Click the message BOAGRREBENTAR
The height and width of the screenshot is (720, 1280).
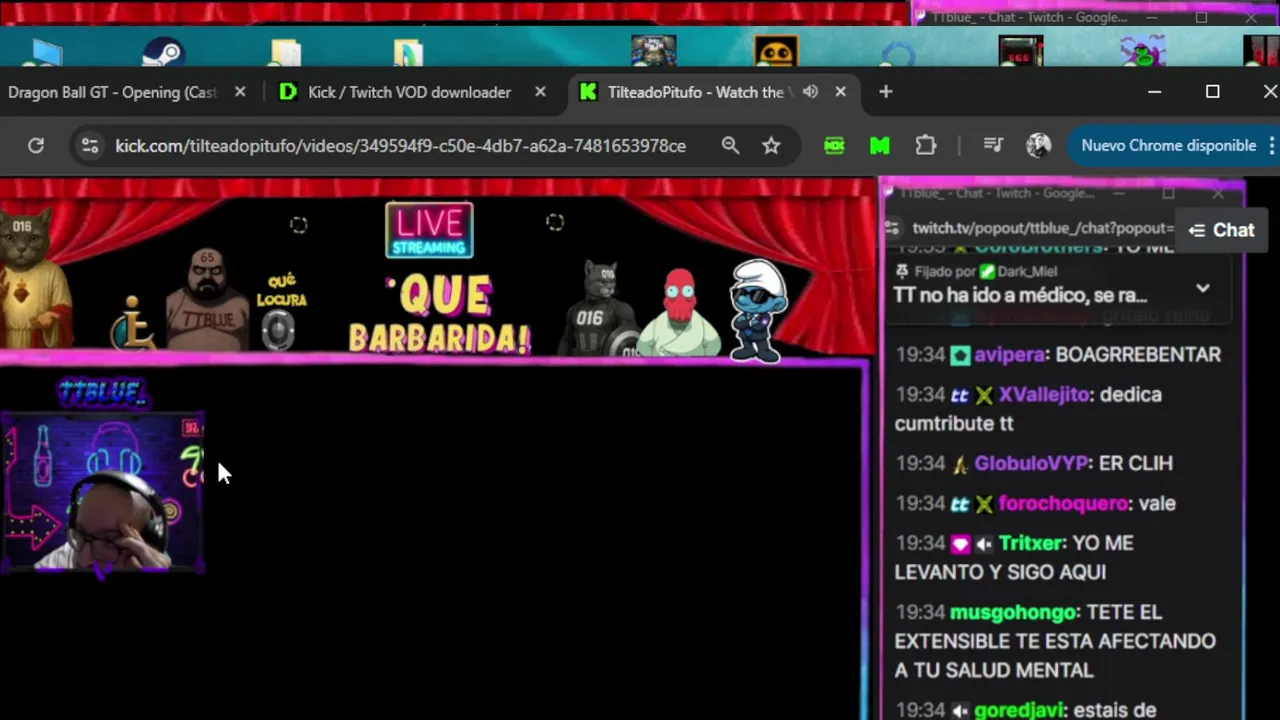click(1138, 355)
